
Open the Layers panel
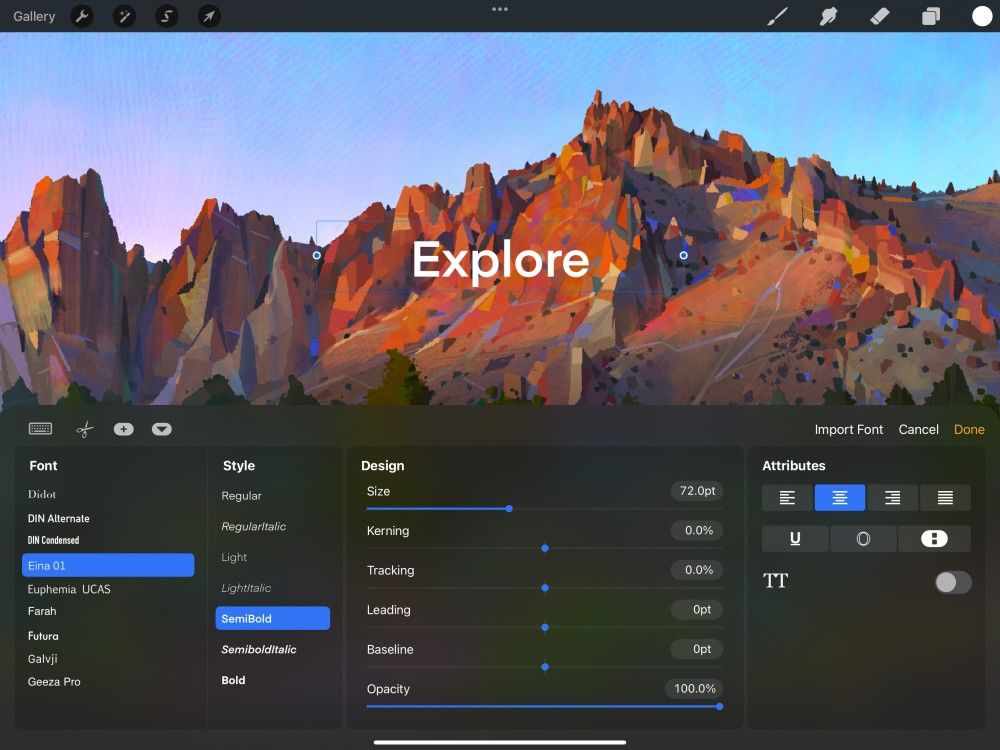tap(930, 16)
